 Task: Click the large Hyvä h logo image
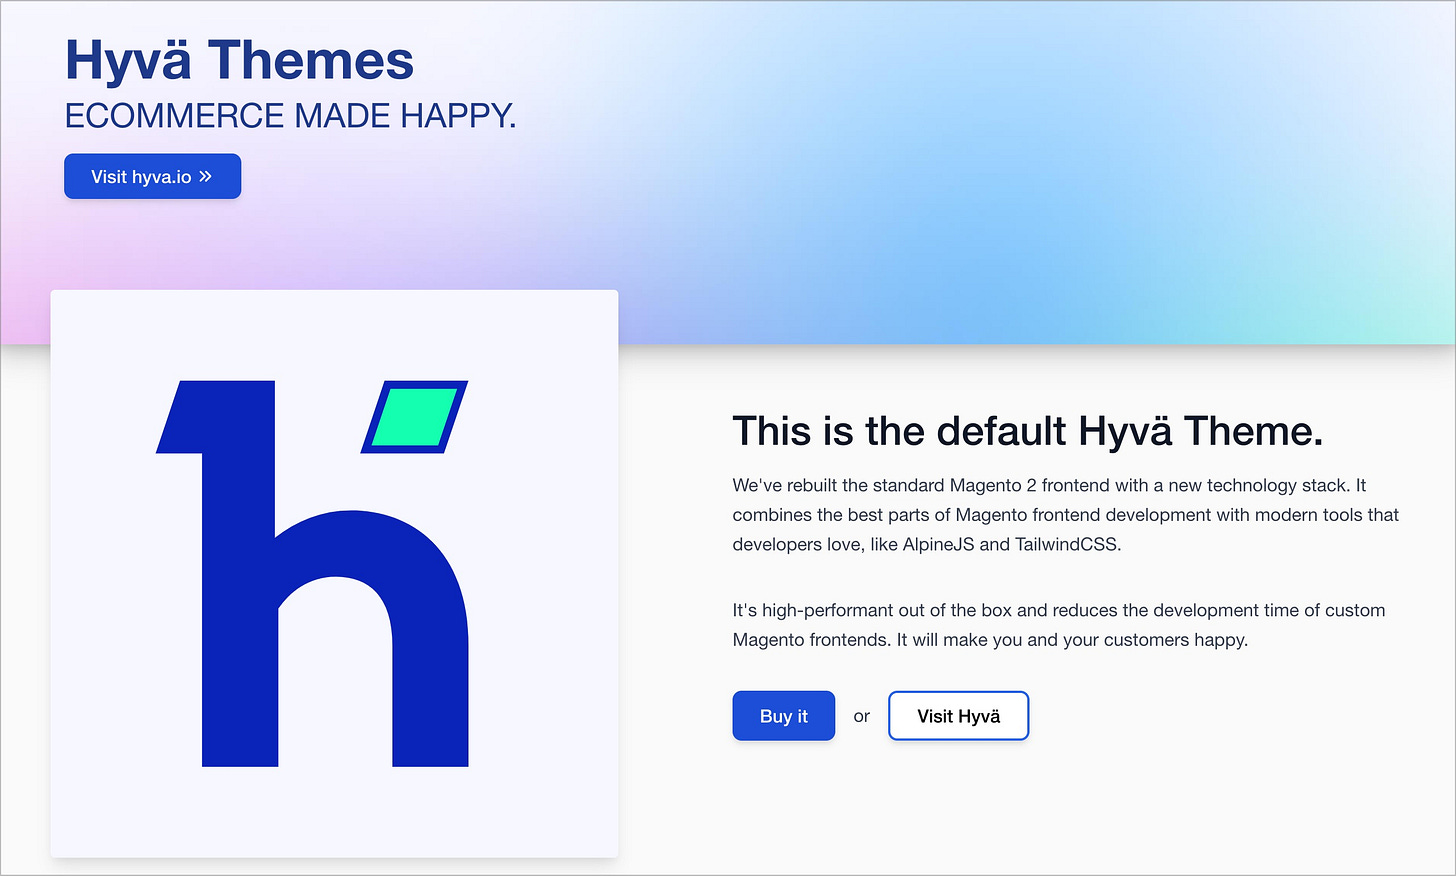click(x=334, y=573)
